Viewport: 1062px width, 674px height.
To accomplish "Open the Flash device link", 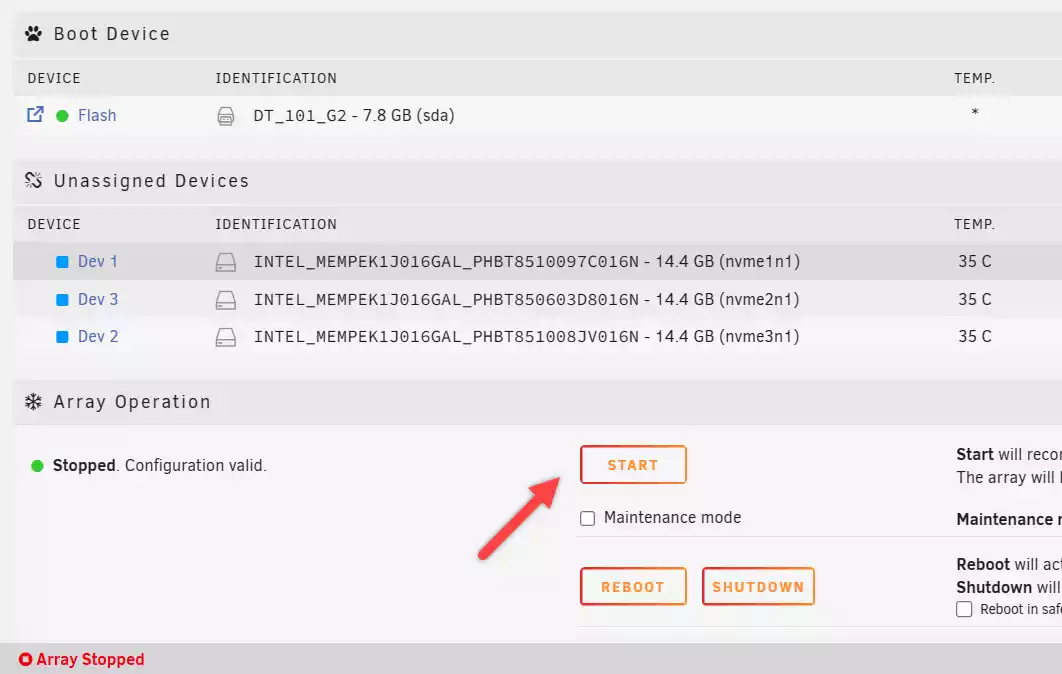I will coord(97,116).
